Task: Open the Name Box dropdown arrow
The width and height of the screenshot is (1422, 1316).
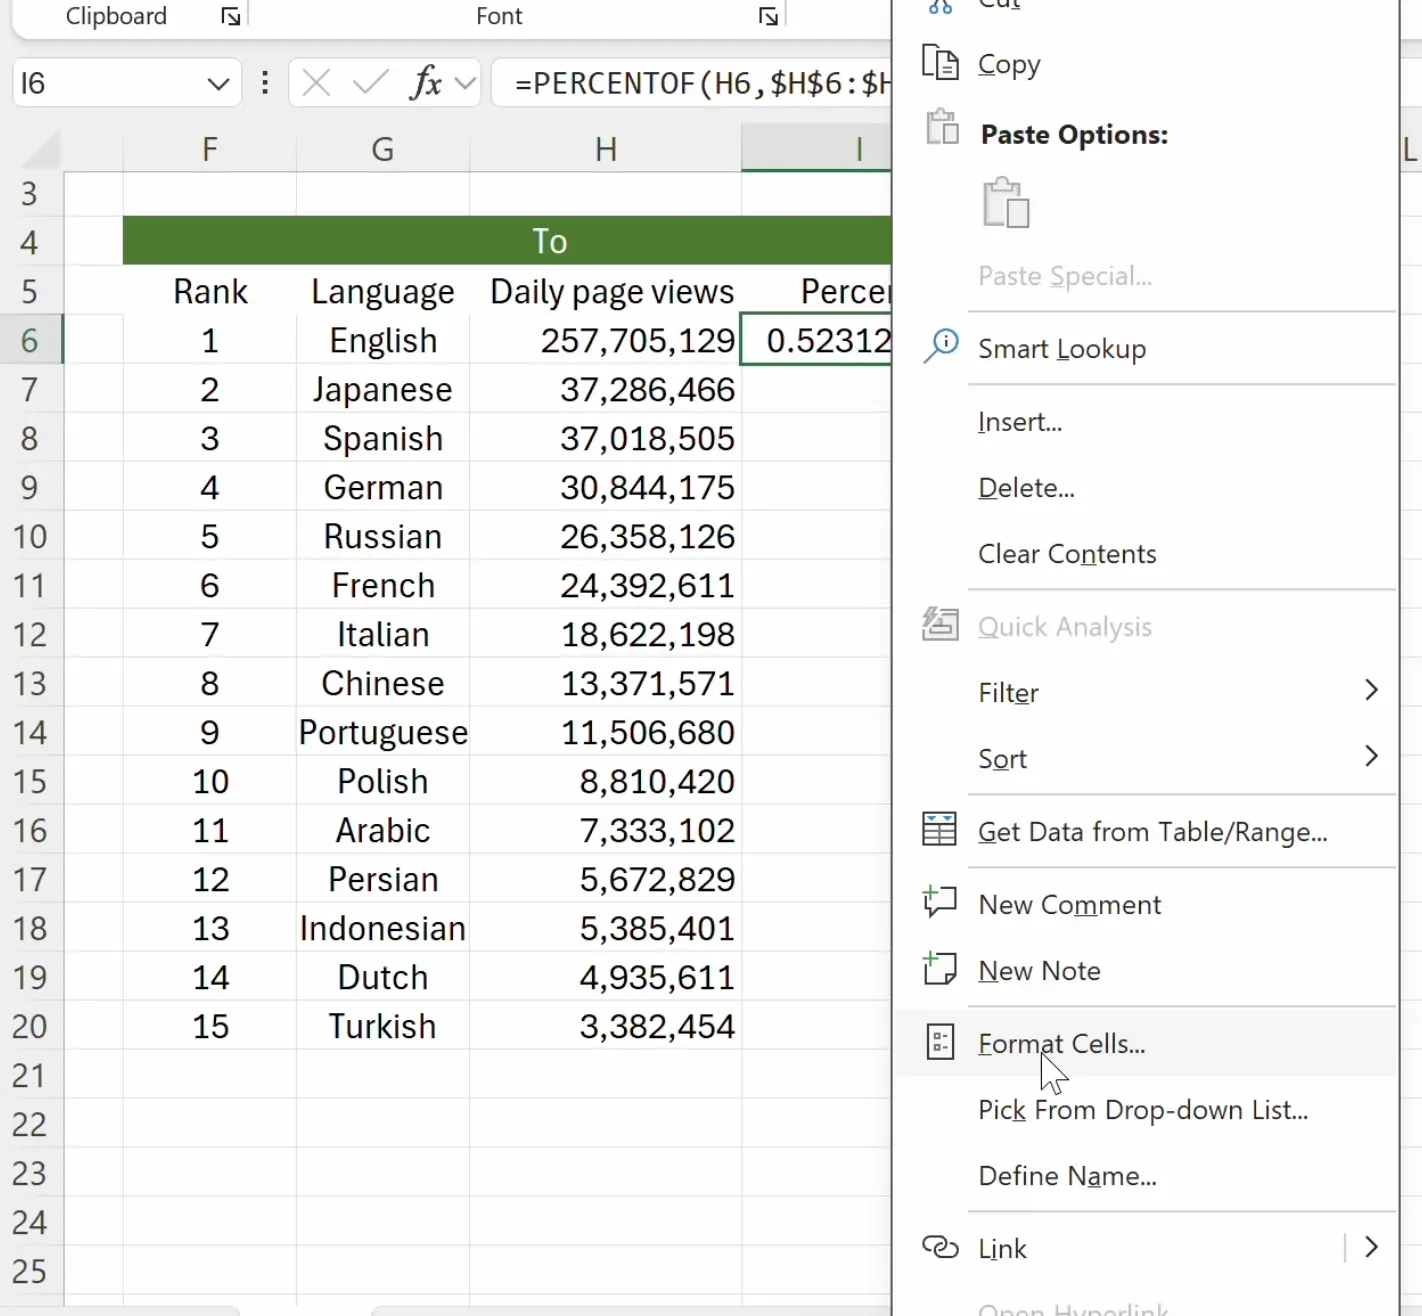Action: tap(218, 83)
